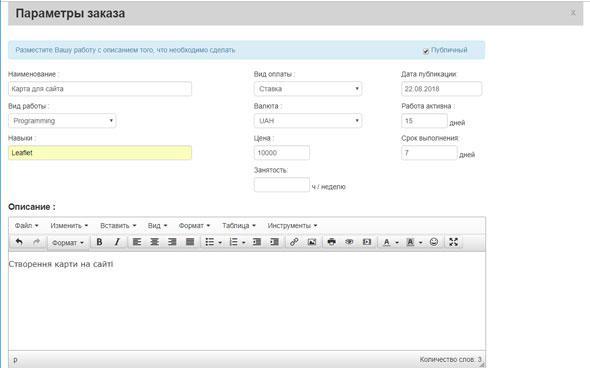Screen dimensions: 590x368
Task: Click the Дата публикации field
Action: [x=441, y=89]
